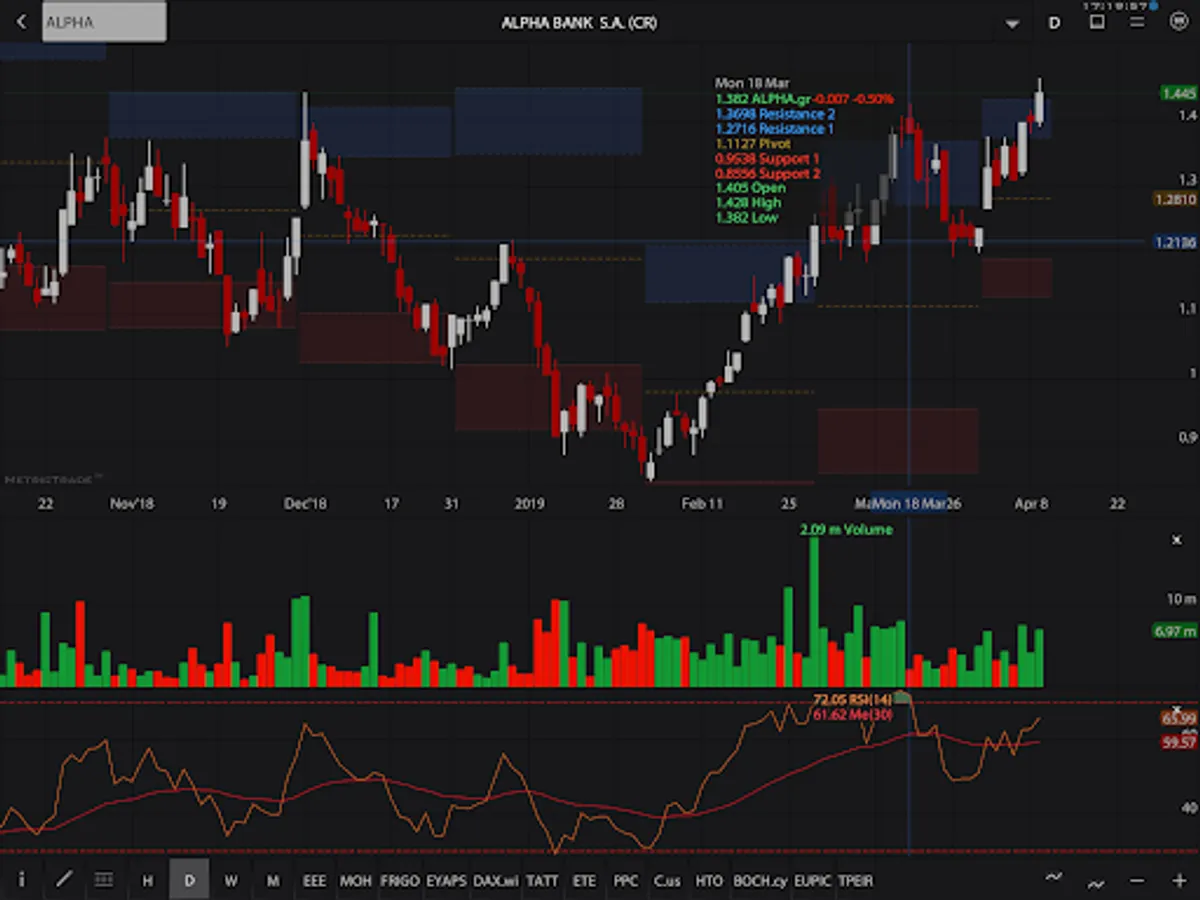
Task: Click the upper wave indicator icon
Action: point(1054,877)
